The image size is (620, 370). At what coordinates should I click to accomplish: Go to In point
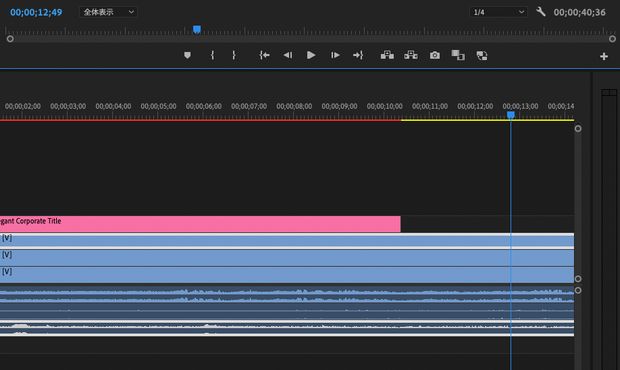265,55
